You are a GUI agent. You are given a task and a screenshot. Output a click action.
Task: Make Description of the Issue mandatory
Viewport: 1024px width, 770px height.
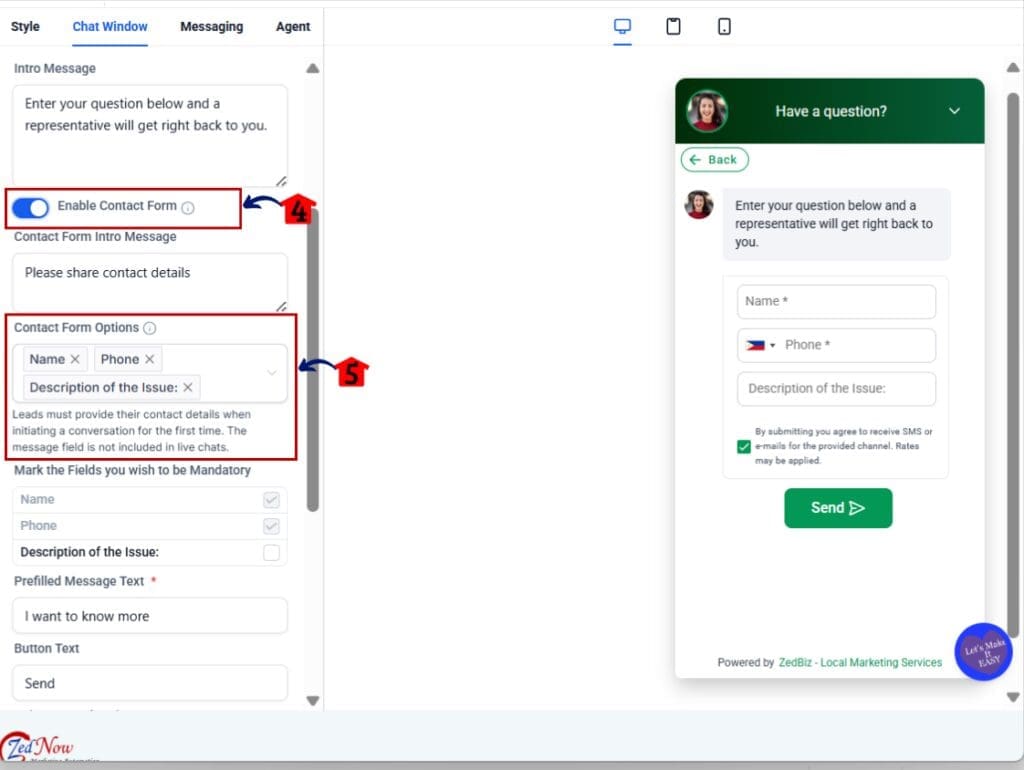271,551
